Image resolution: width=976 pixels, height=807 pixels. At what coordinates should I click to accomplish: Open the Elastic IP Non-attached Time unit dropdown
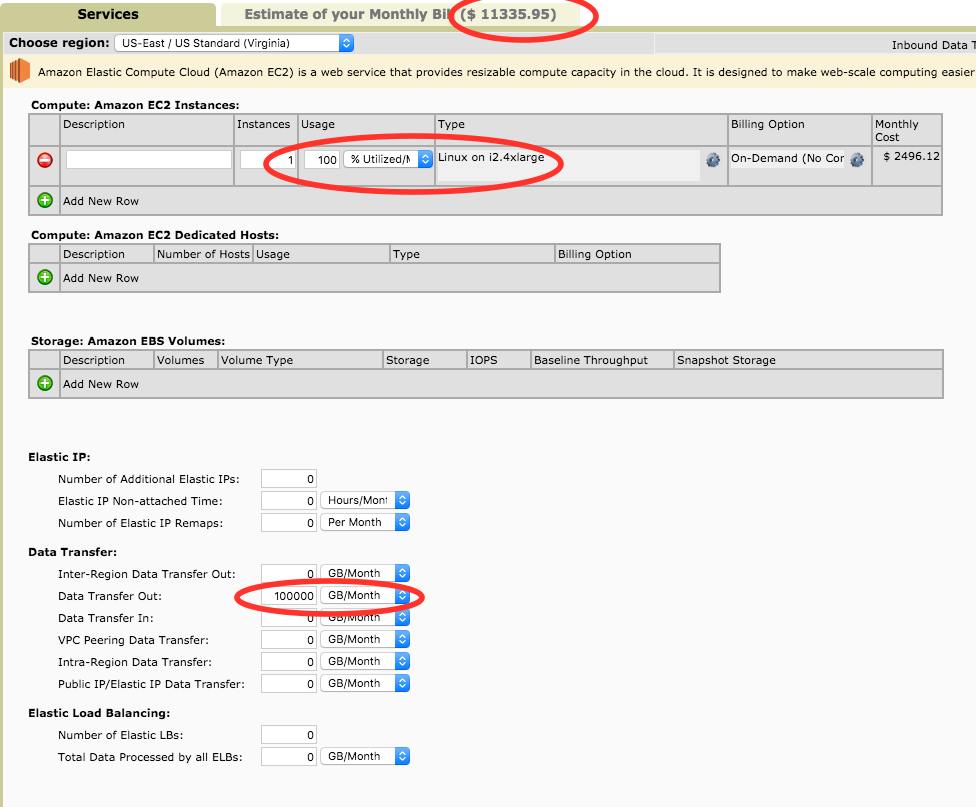pos(365,501)
